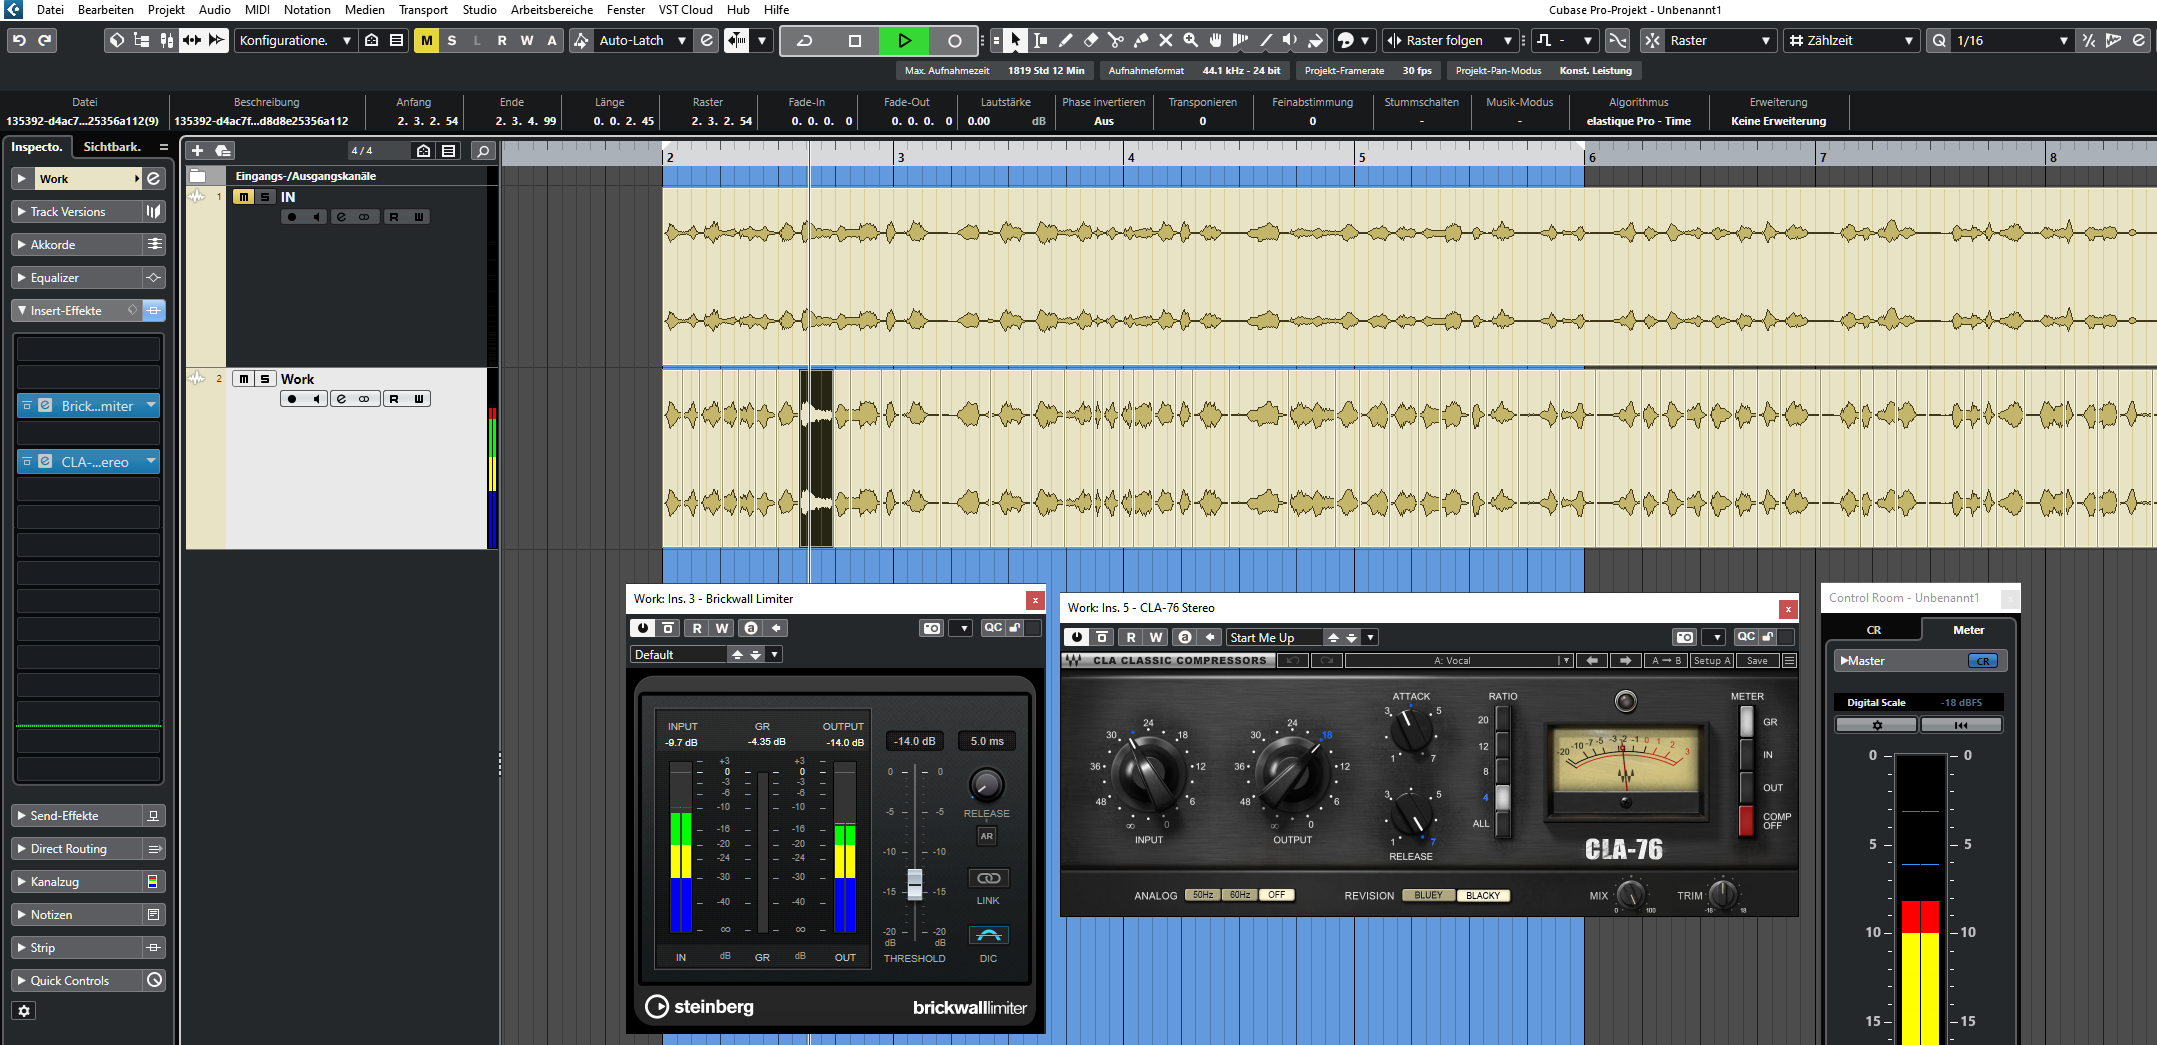Solo the Work track
This screenshot has height=1045, width=2157.
click(265, 379)
